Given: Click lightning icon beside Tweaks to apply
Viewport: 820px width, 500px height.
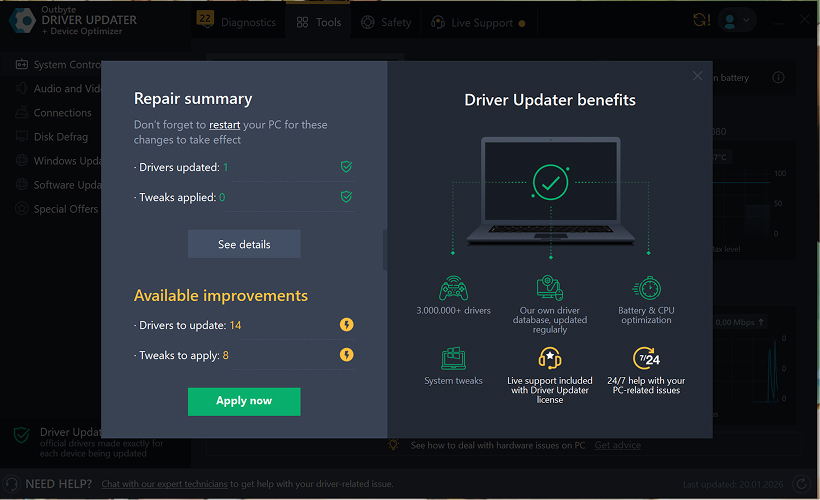Looking at the screenshot, I should pyautogui.click(x=346, y=355).
